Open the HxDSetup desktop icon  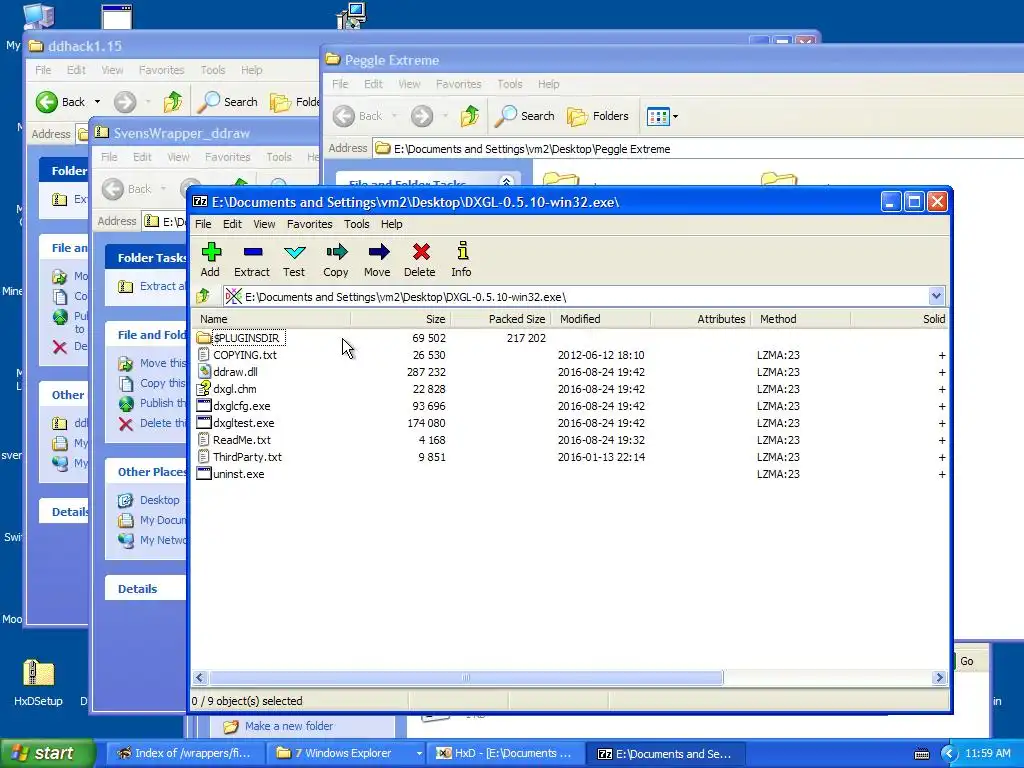point(39,683)
